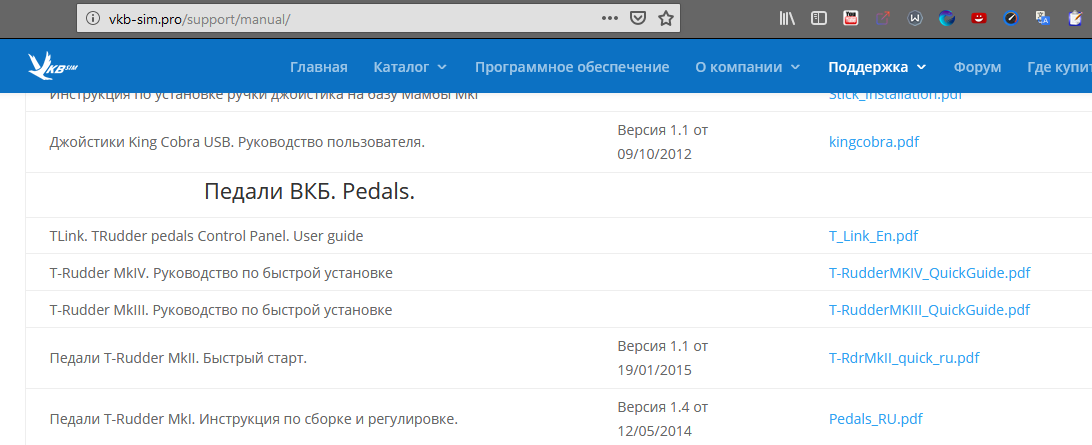The width and height of the screenshot is (1092, 445).
Task: Go to Главная in the navigation
Action: (x=318, y=68)
